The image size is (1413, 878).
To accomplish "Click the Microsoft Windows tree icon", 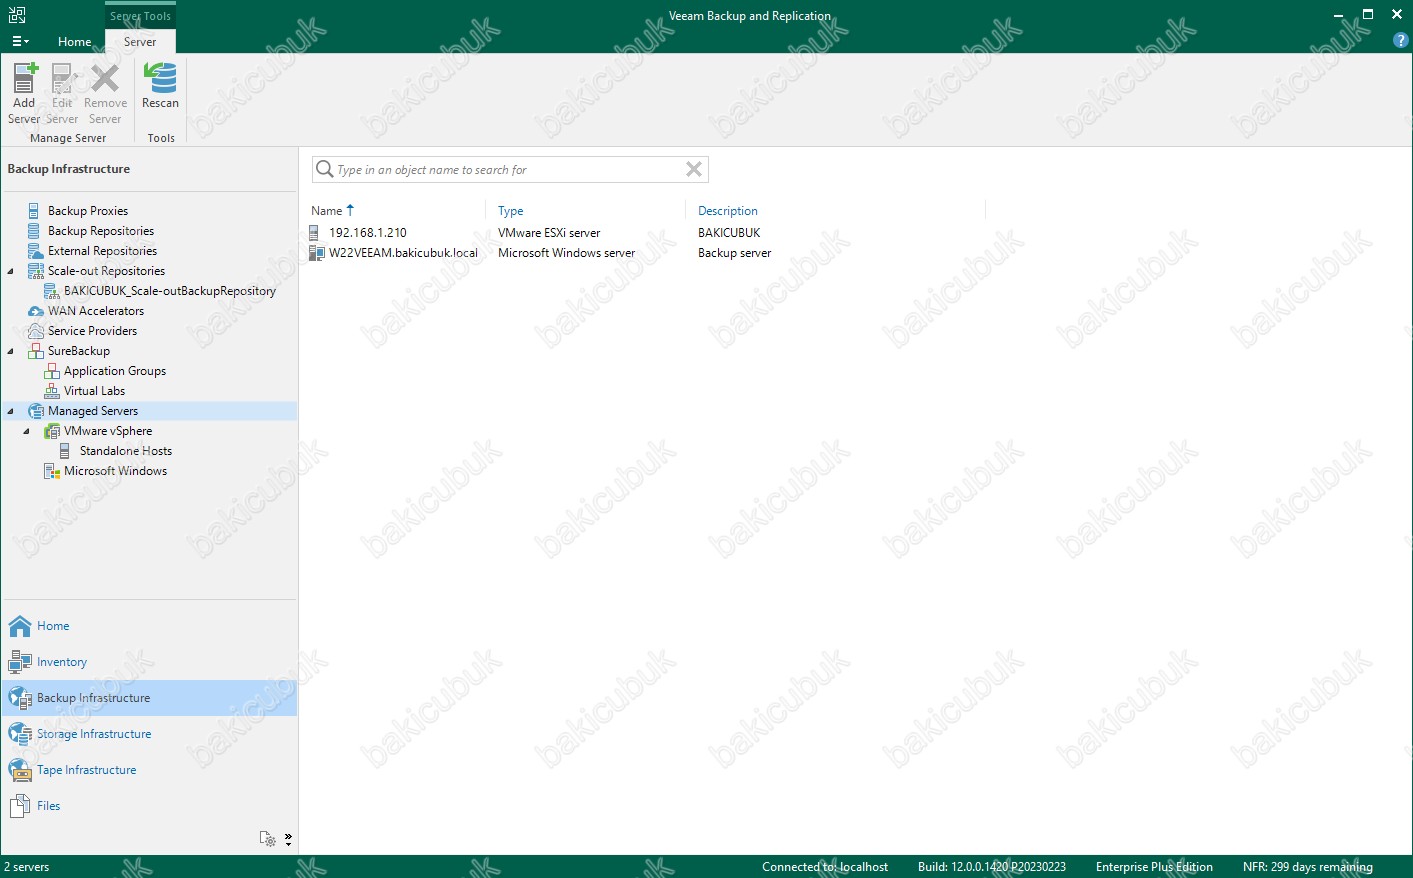I will [x=52, y=471].
